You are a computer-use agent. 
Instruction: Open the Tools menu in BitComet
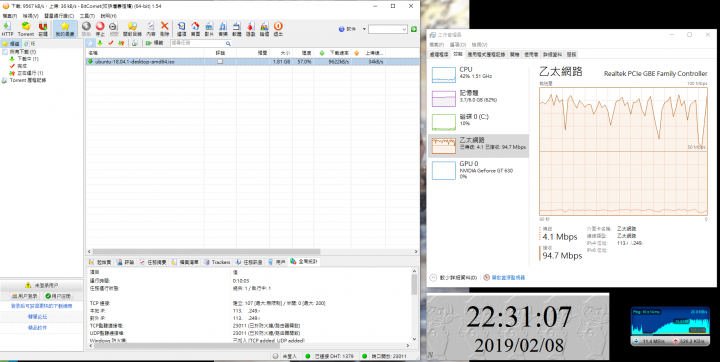pos(86,16)
